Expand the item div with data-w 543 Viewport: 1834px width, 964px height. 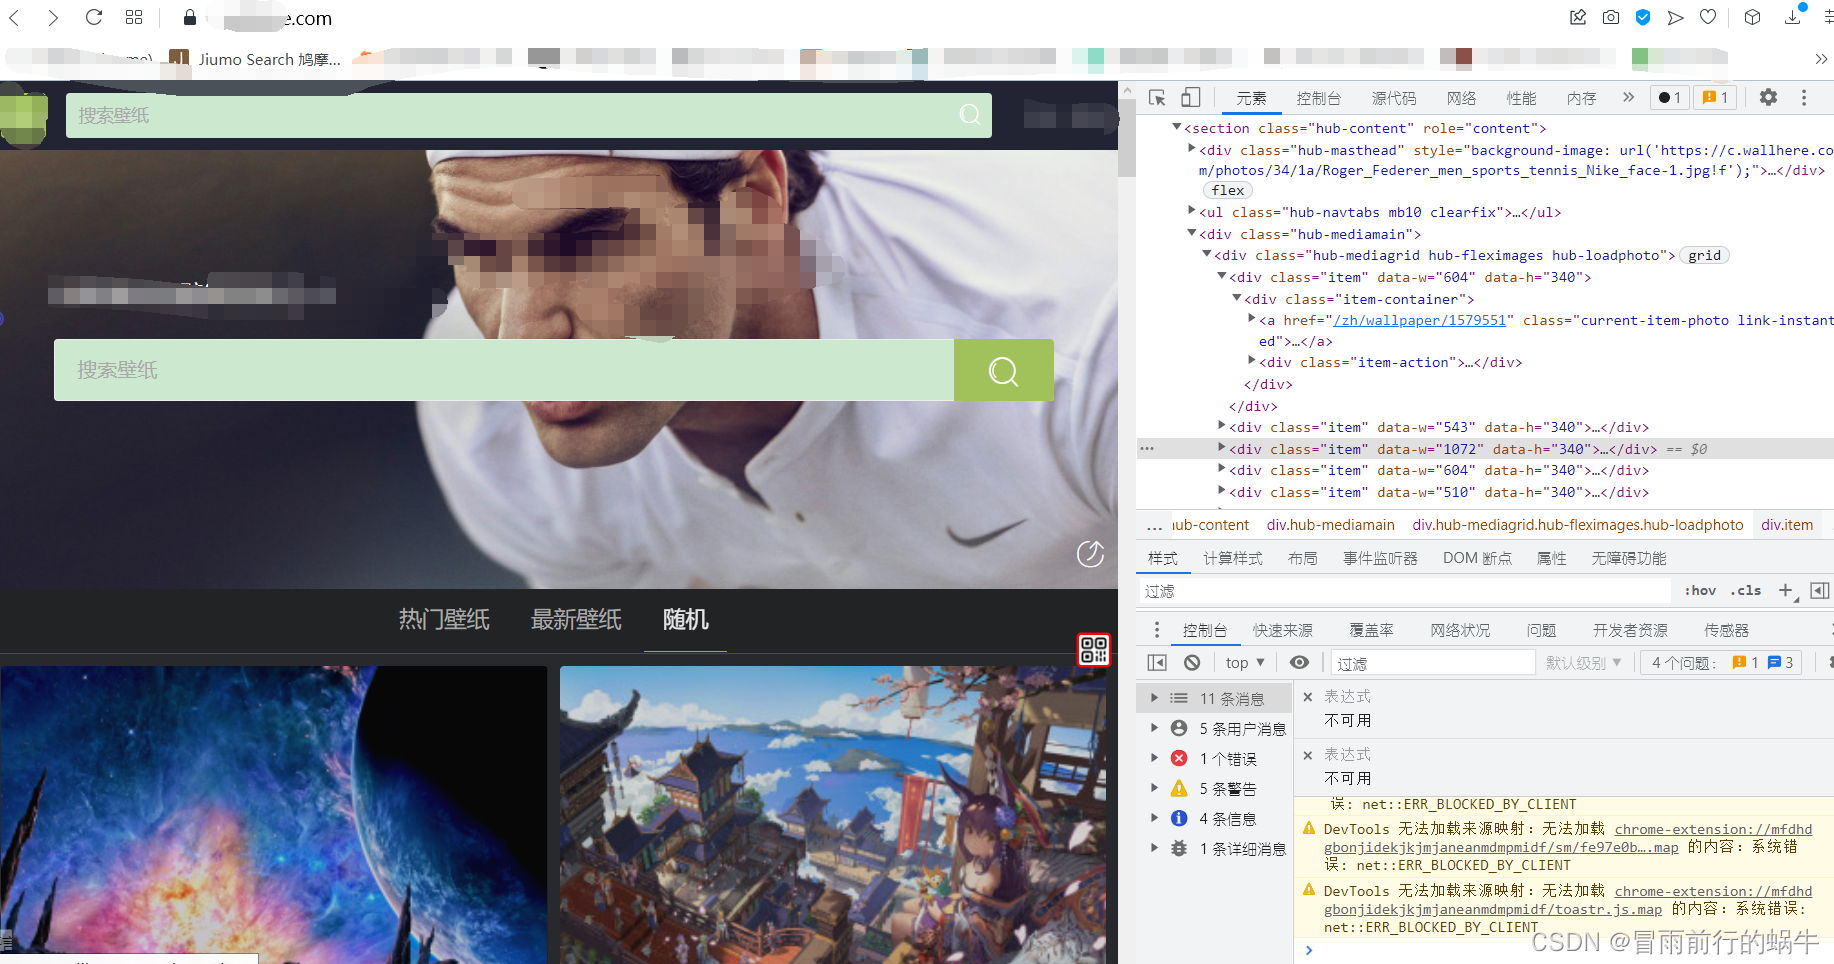coord(1221,426)
